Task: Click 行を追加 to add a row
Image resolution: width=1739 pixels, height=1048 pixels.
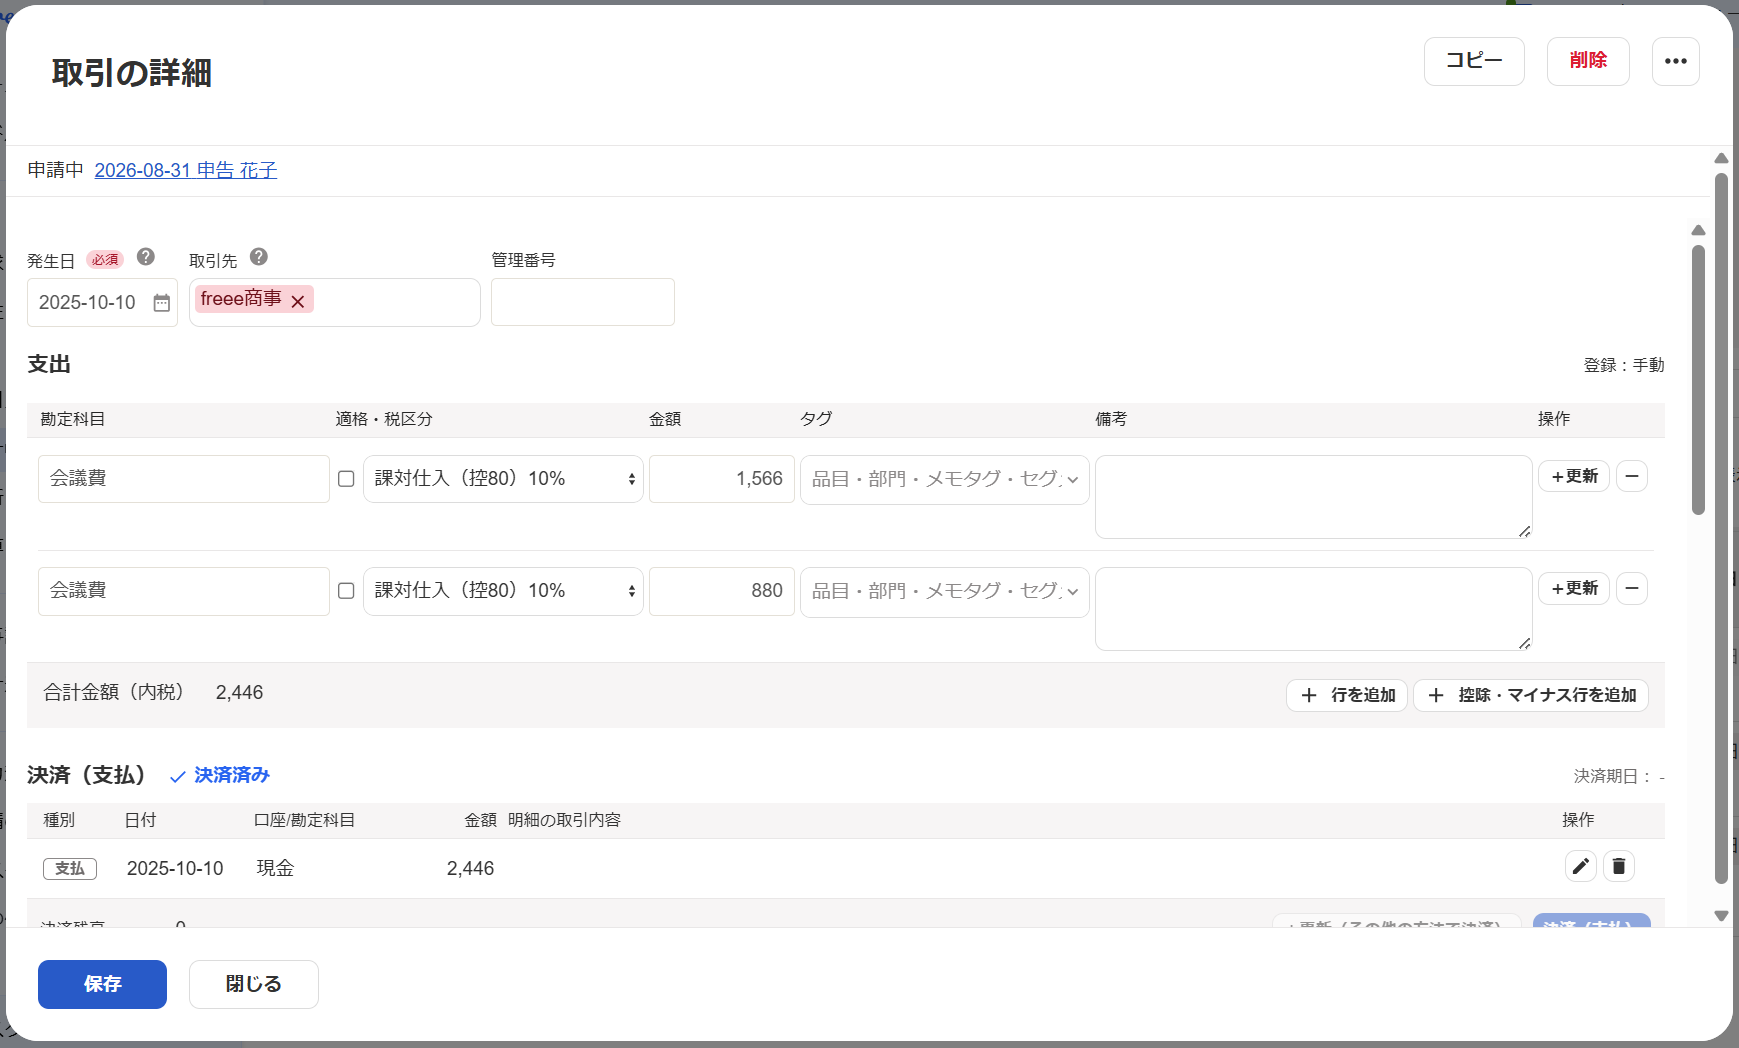Action: (x=1347, y=695)
